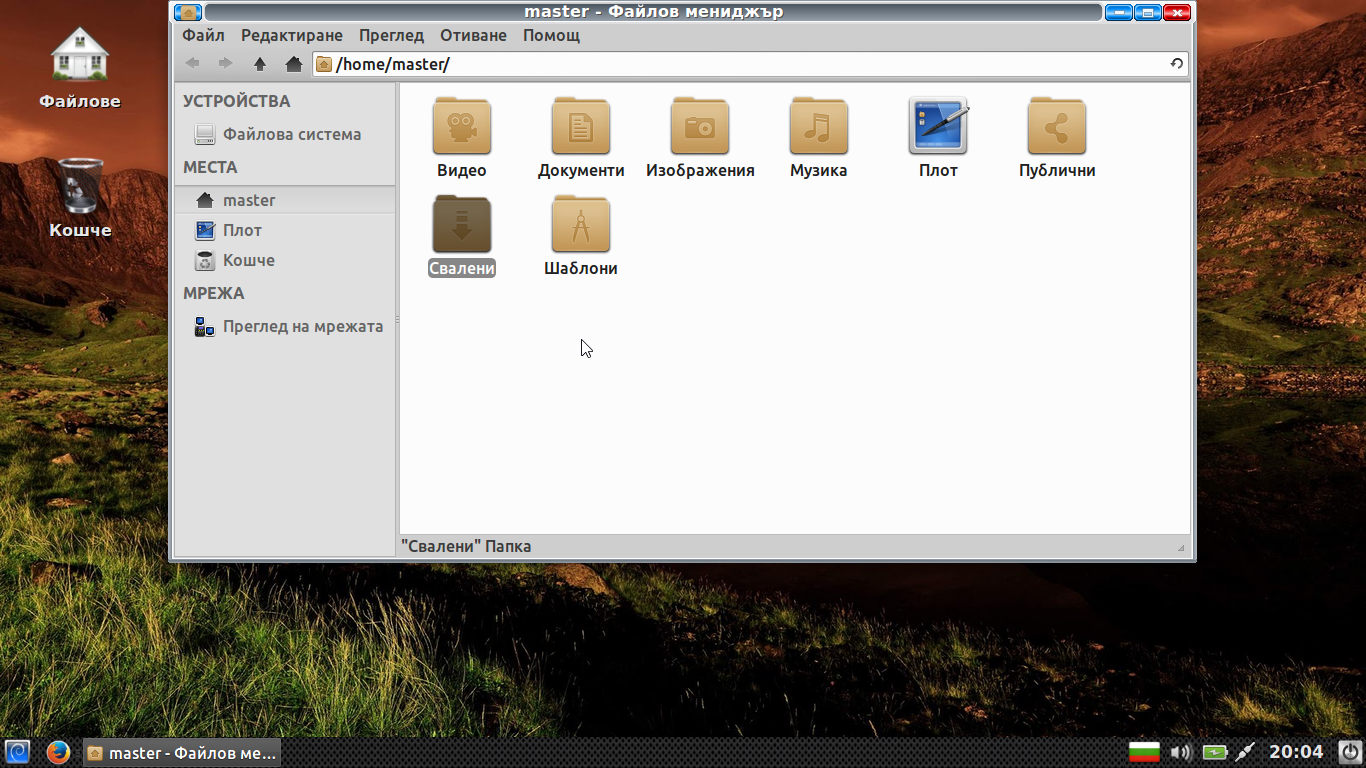
Task: Go back with the left arrow
Action: click(193, 64)
